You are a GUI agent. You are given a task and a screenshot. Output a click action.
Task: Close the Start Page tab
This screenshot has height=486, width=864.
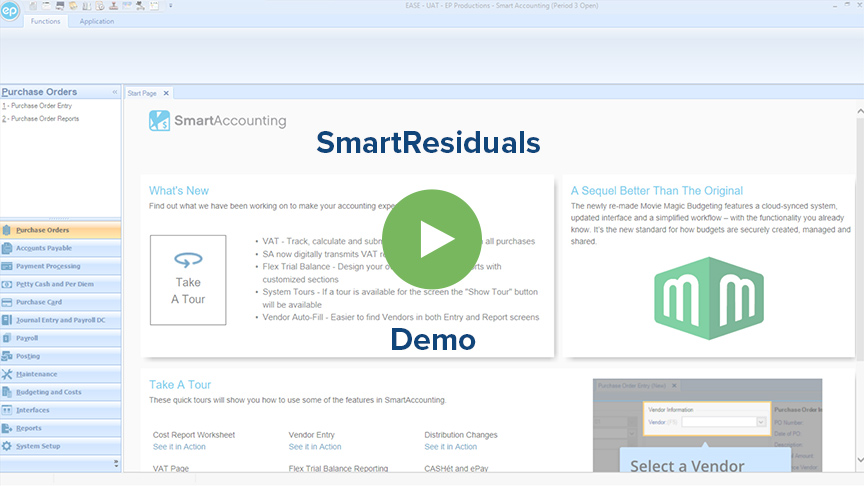pos(166,93)
